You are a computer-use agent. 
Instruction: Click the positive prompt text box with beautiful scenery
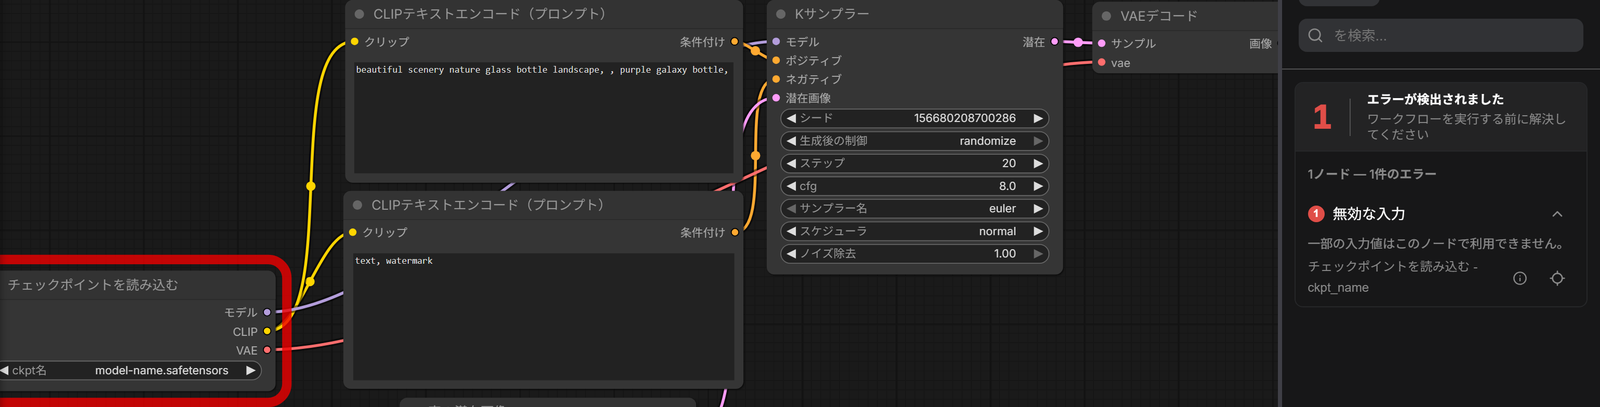click(544, 116)
